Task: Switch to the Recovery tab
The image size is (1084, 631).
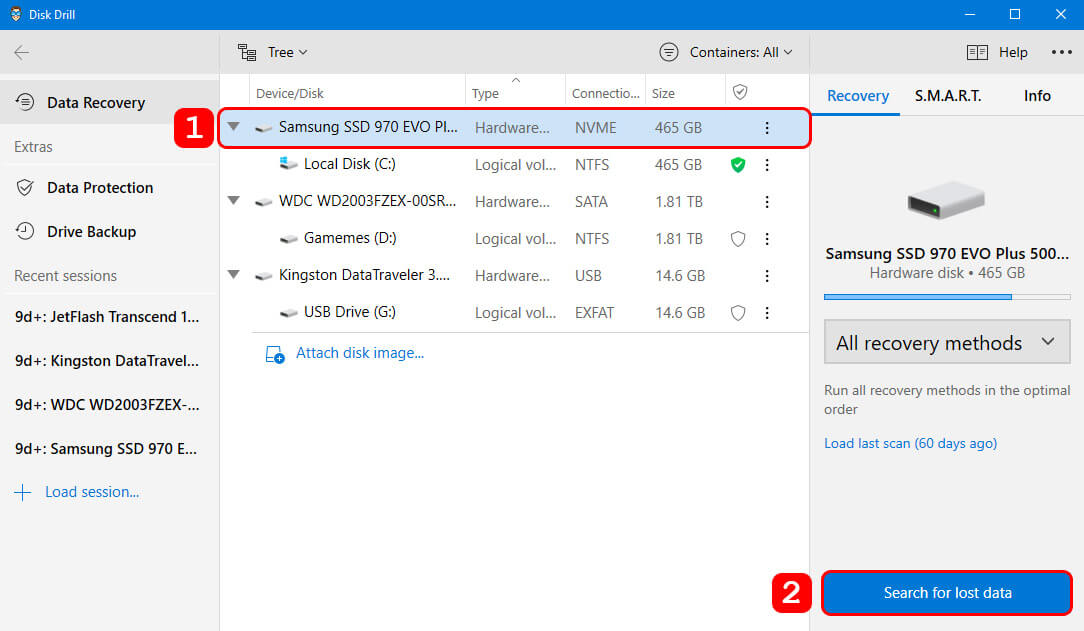Action: tap(857, 95)
